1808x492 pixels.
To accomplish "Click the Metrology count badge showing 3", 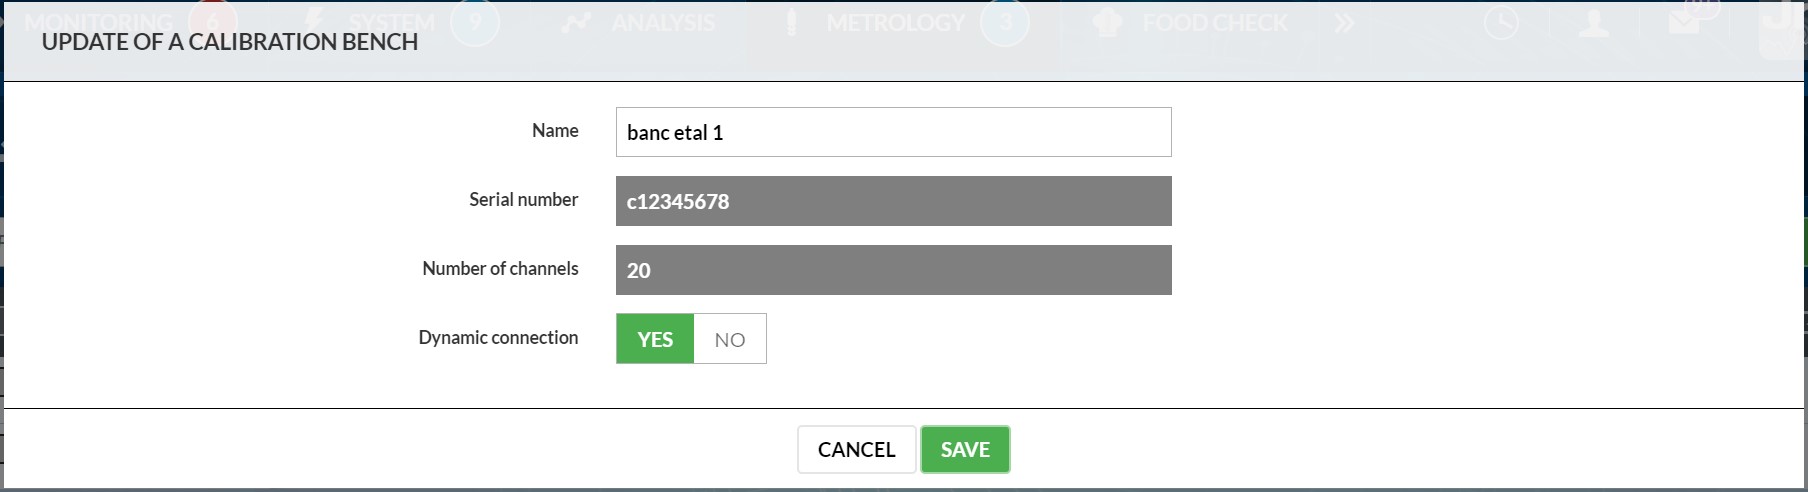I will [1005, 22].
